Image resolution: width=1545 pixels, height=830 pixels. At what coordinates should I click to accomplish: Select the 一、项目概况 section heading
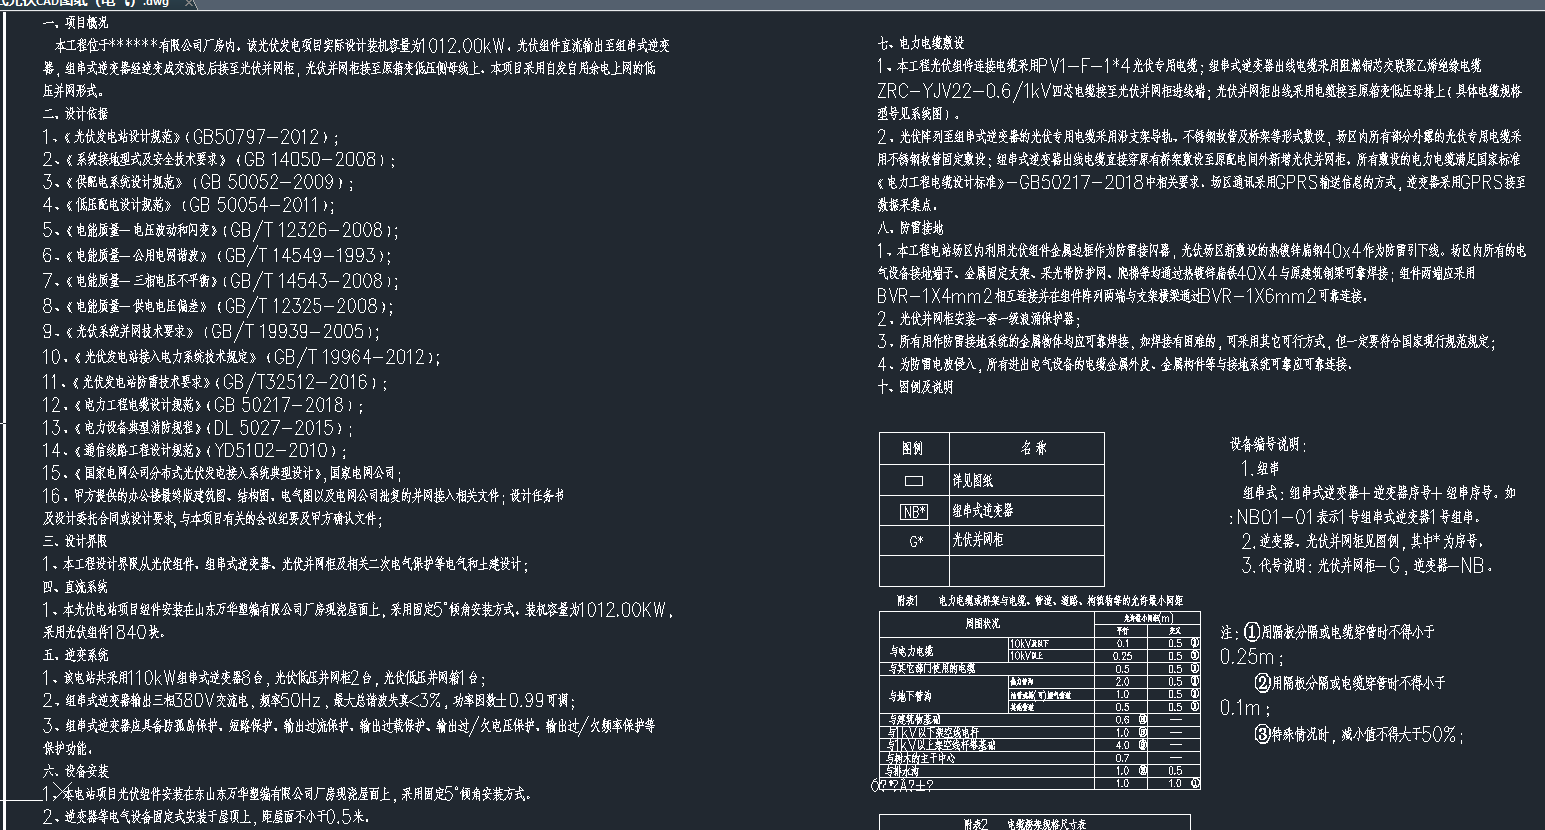(75, 22)
